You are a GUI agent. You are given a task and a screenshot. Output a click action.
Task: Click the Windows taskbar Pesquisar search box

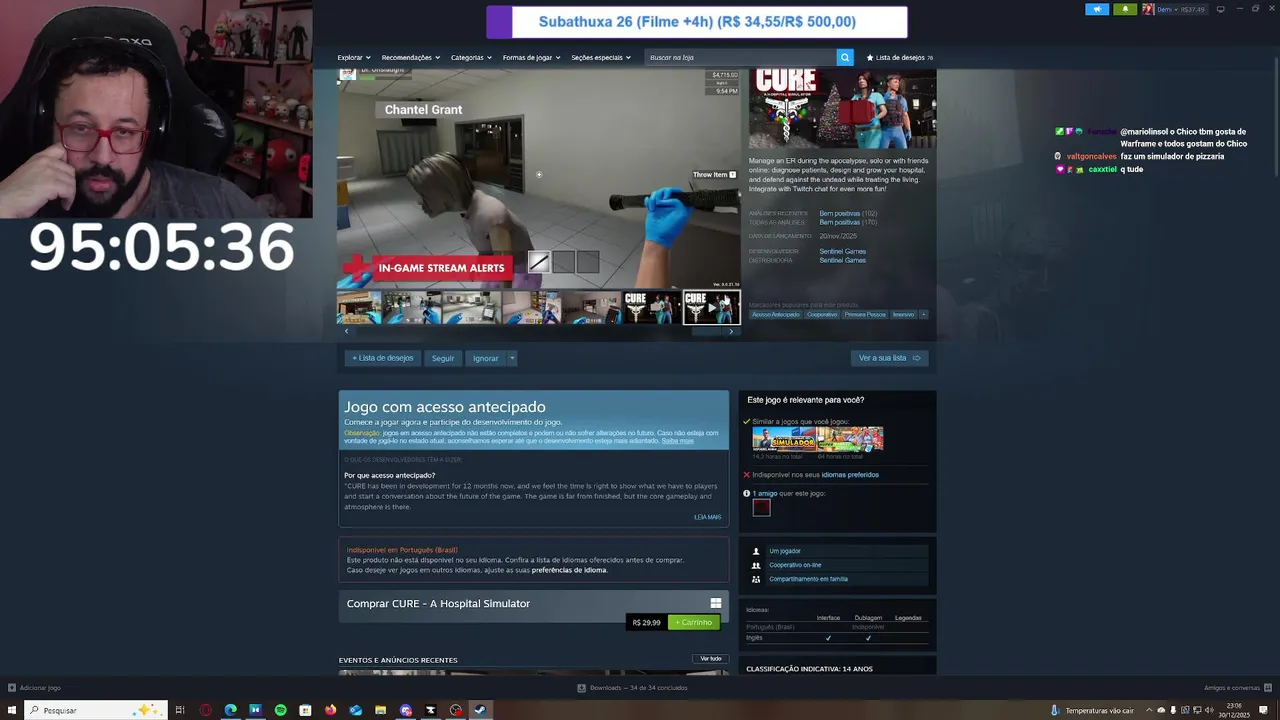click(x=95, y=710)
